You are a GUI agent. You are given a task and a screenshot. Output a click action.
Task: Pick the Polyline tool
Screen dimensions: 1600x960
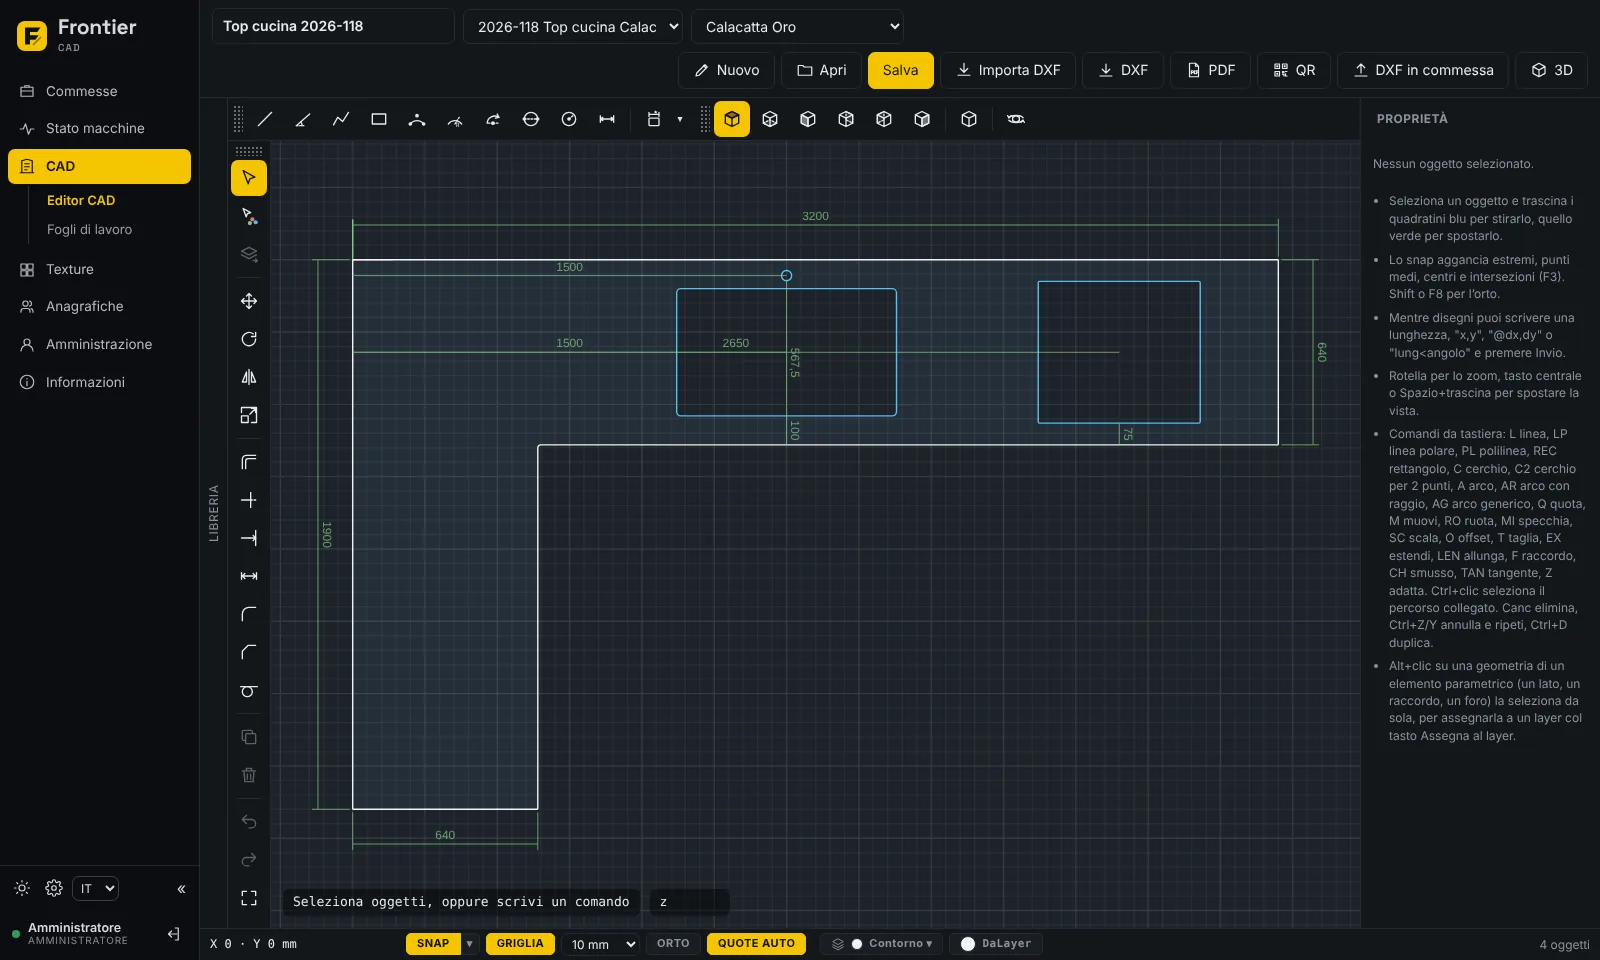click(x=341, y=119)
